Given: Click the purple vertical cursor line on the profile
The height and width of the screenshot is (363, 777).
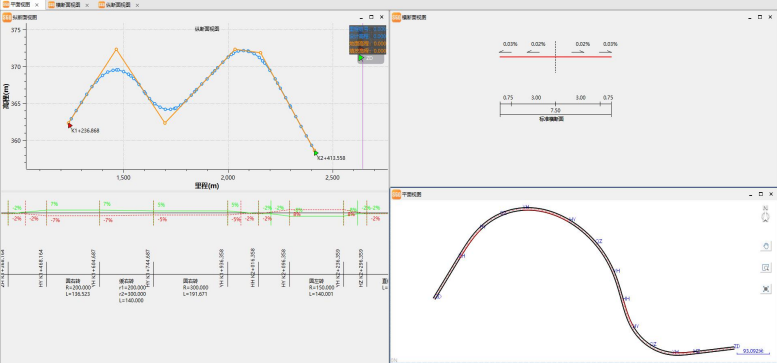Looking at the screenshot, I should point(362,114).
